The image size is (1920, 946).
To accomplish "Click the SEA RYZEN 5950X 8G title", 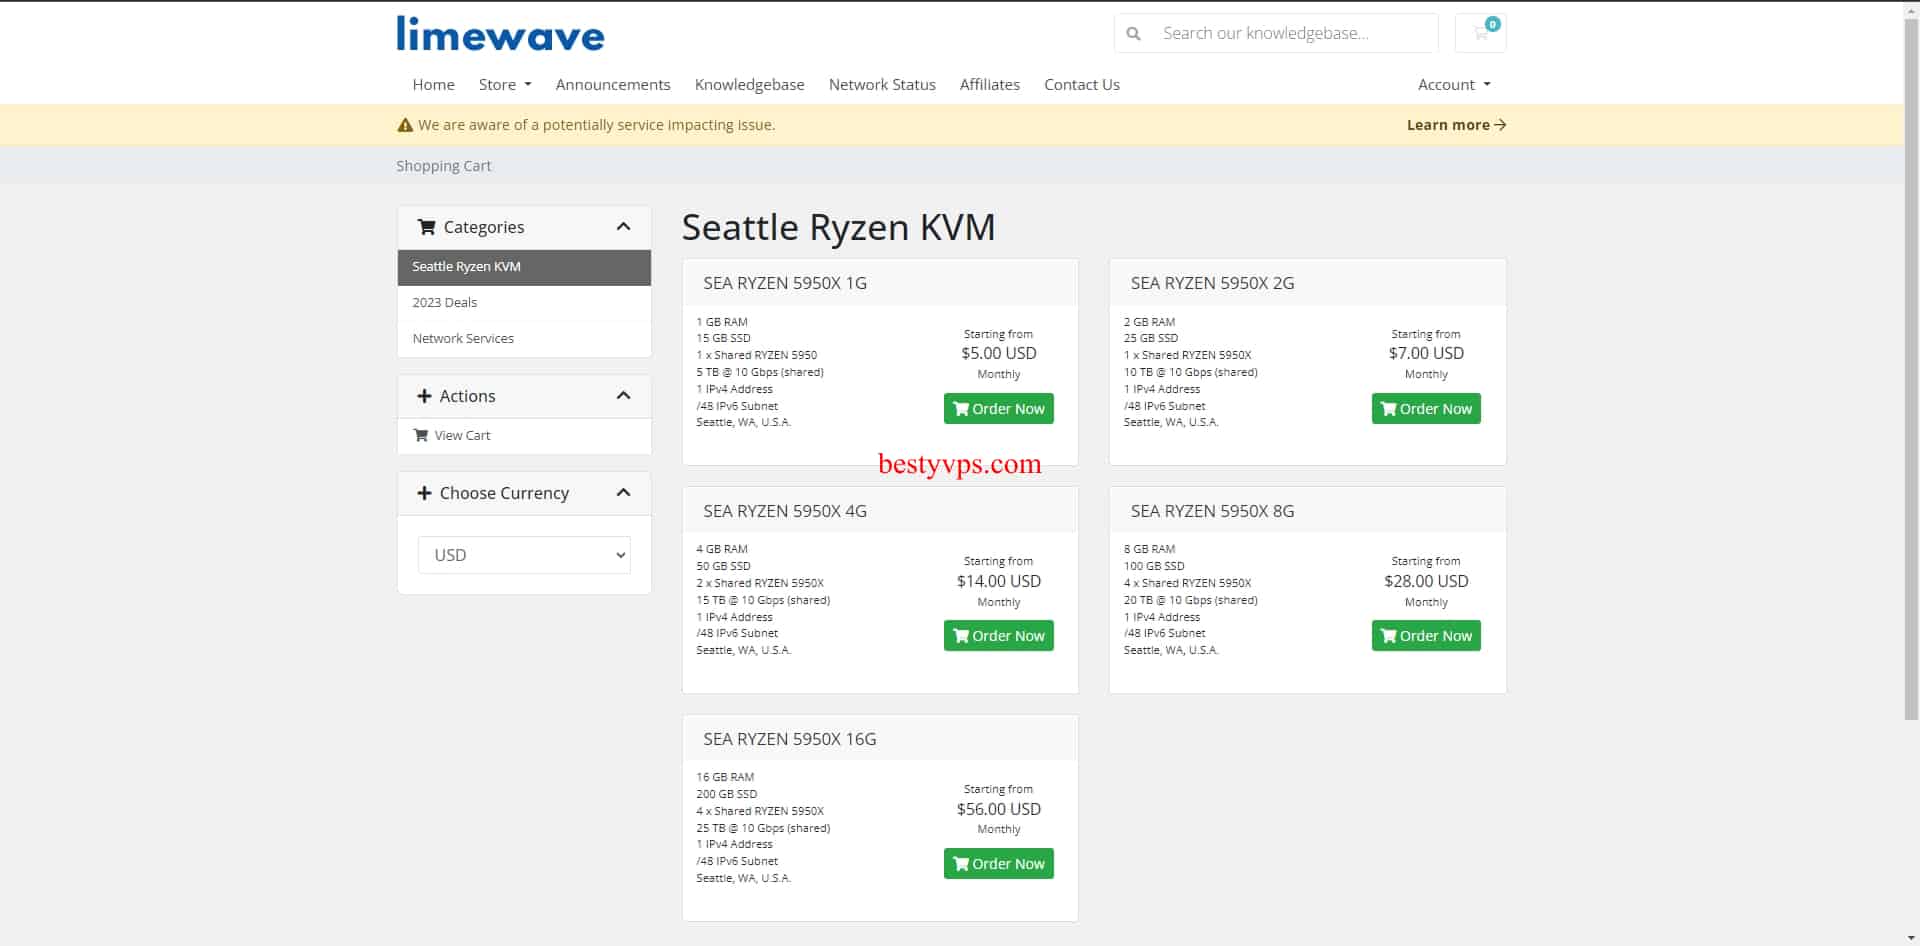I will [1212, 511].
